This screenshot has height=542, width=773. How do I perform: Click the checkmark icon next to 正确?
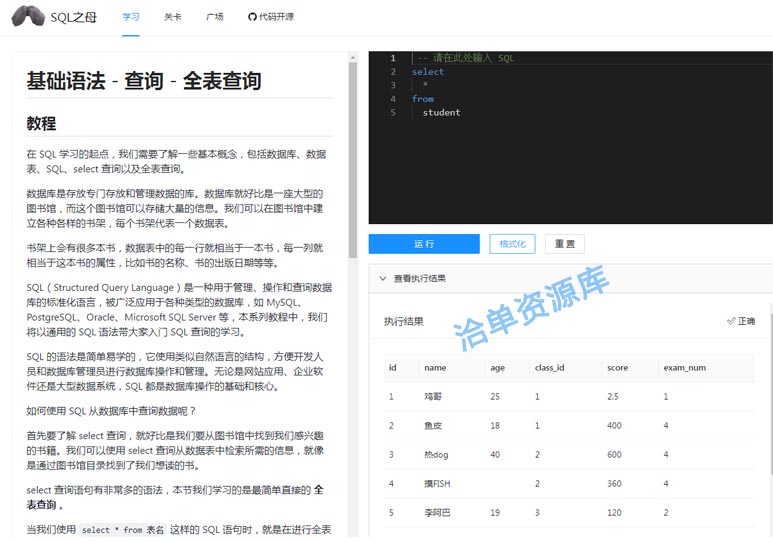[731, 321]
